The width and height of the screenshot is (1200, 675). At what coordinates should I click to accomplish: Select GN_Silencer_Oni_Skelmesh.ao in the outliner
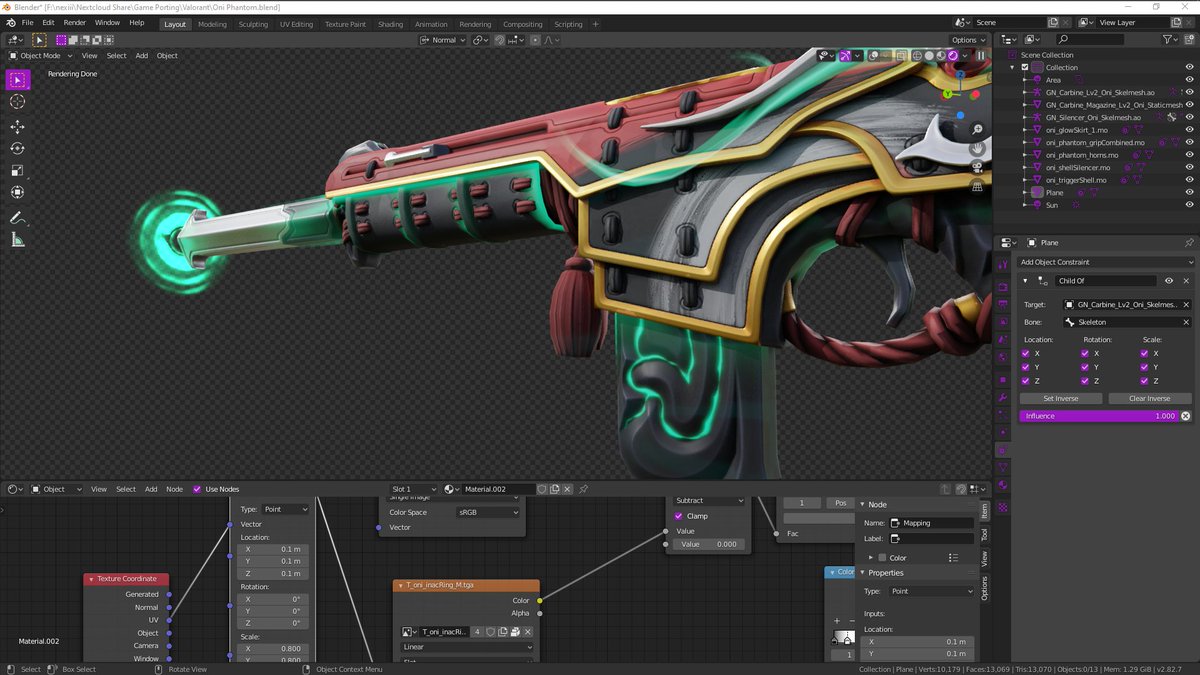coord(1100,117)
